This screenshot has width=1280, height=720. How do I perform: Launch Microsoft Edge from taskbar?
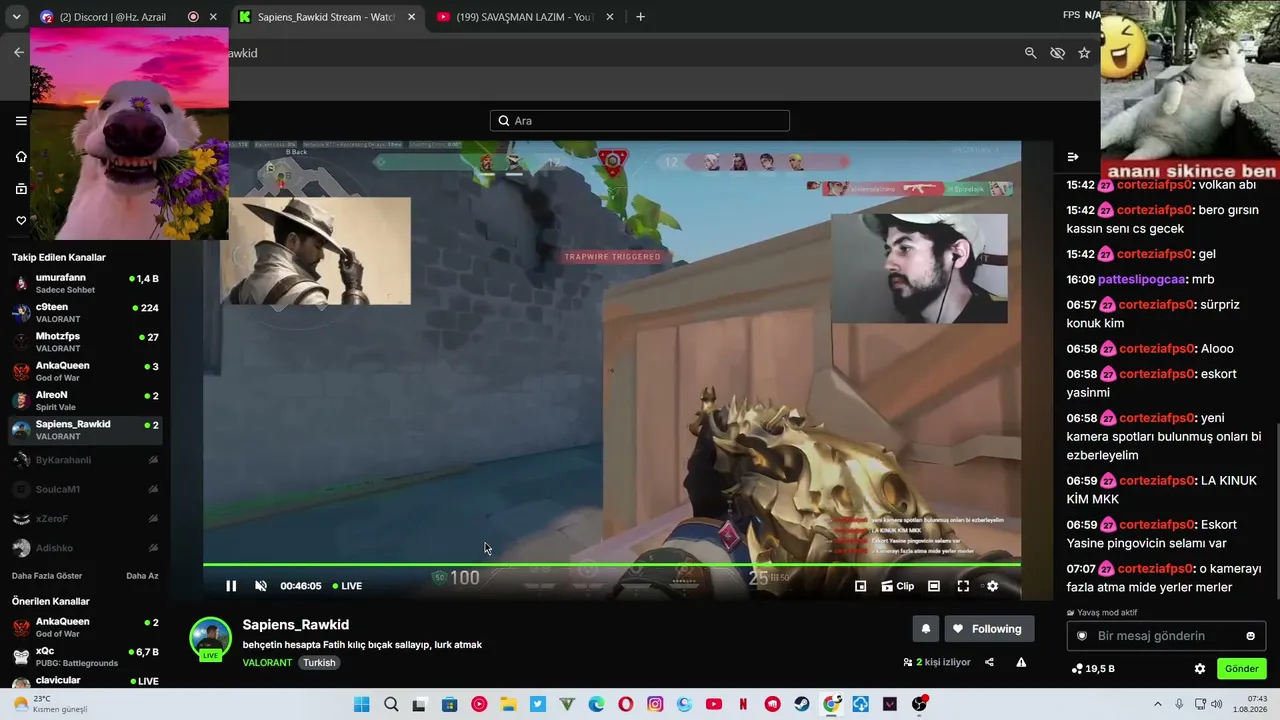point(596,704)
